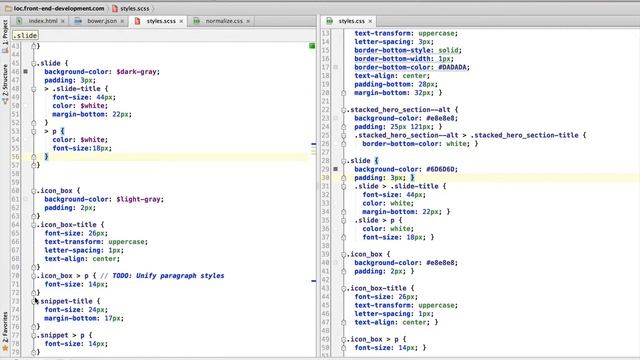The width and height of the screenshot is (640, 360).
Task: Click the #DADADA color gutter swatch
Action: [336, 67]
